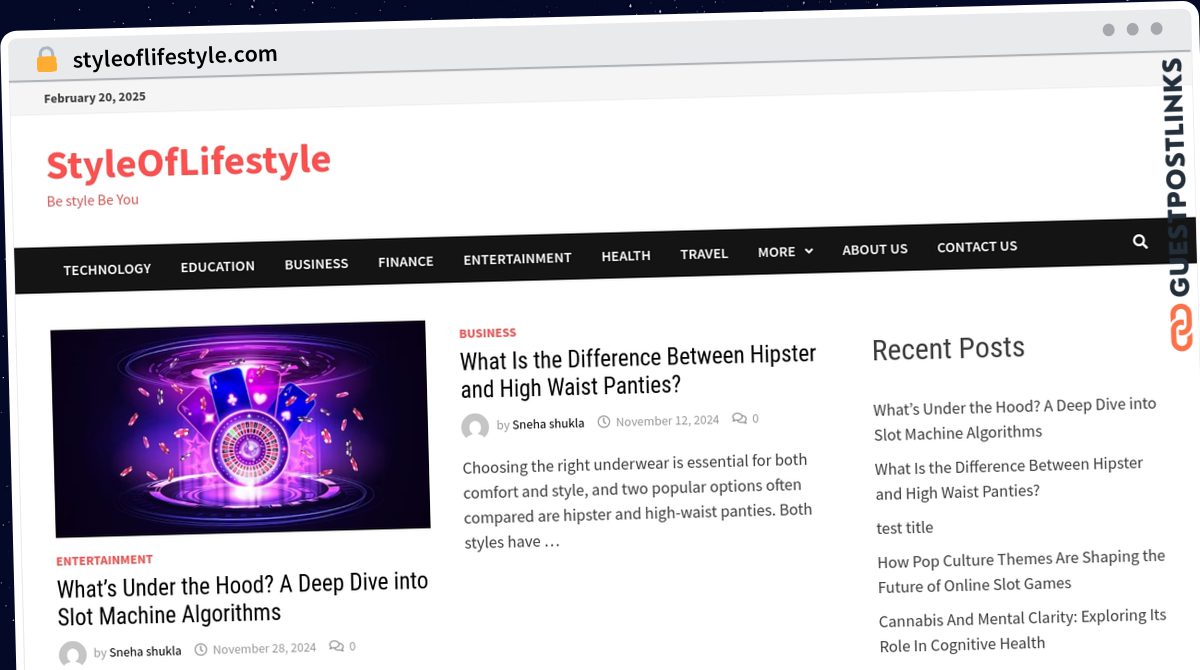Open the slot machine featured image
Image resolution: width=1200 pixels, height=670 pixels.
(240, 428)
